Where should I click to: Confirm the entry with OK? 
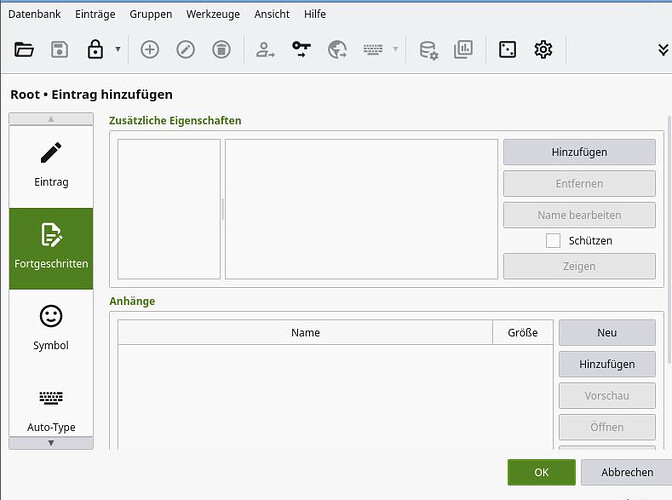tap(541, 472)
